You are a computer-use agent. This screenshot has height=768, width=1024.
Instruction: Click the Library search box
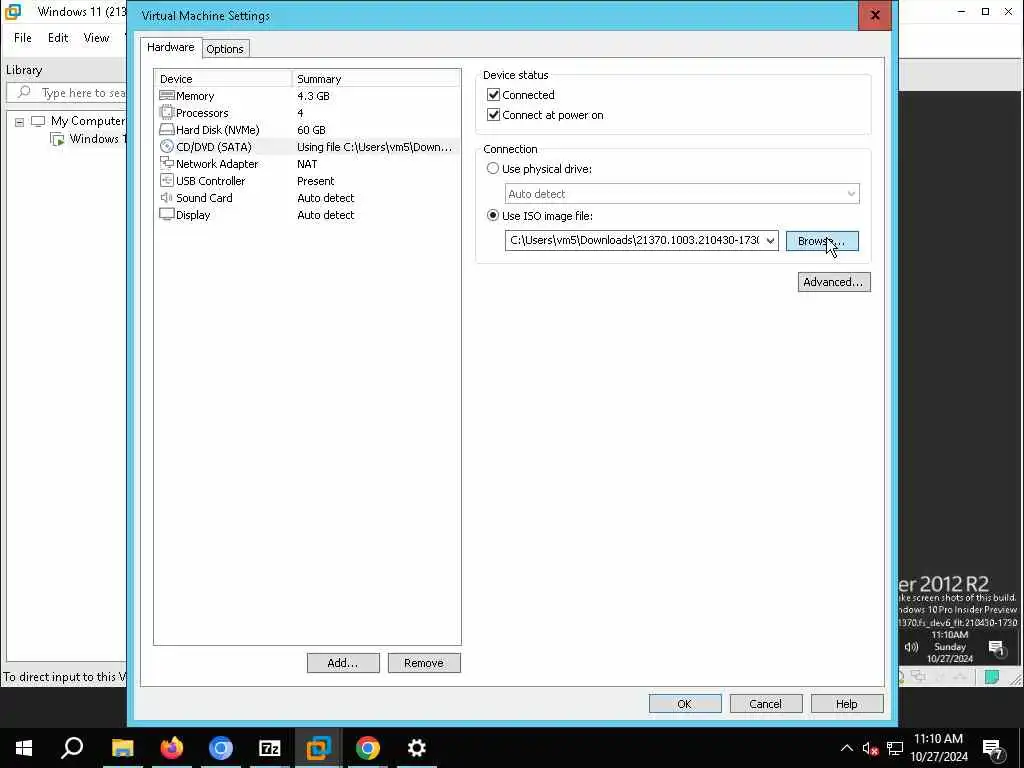coord(67,93)
